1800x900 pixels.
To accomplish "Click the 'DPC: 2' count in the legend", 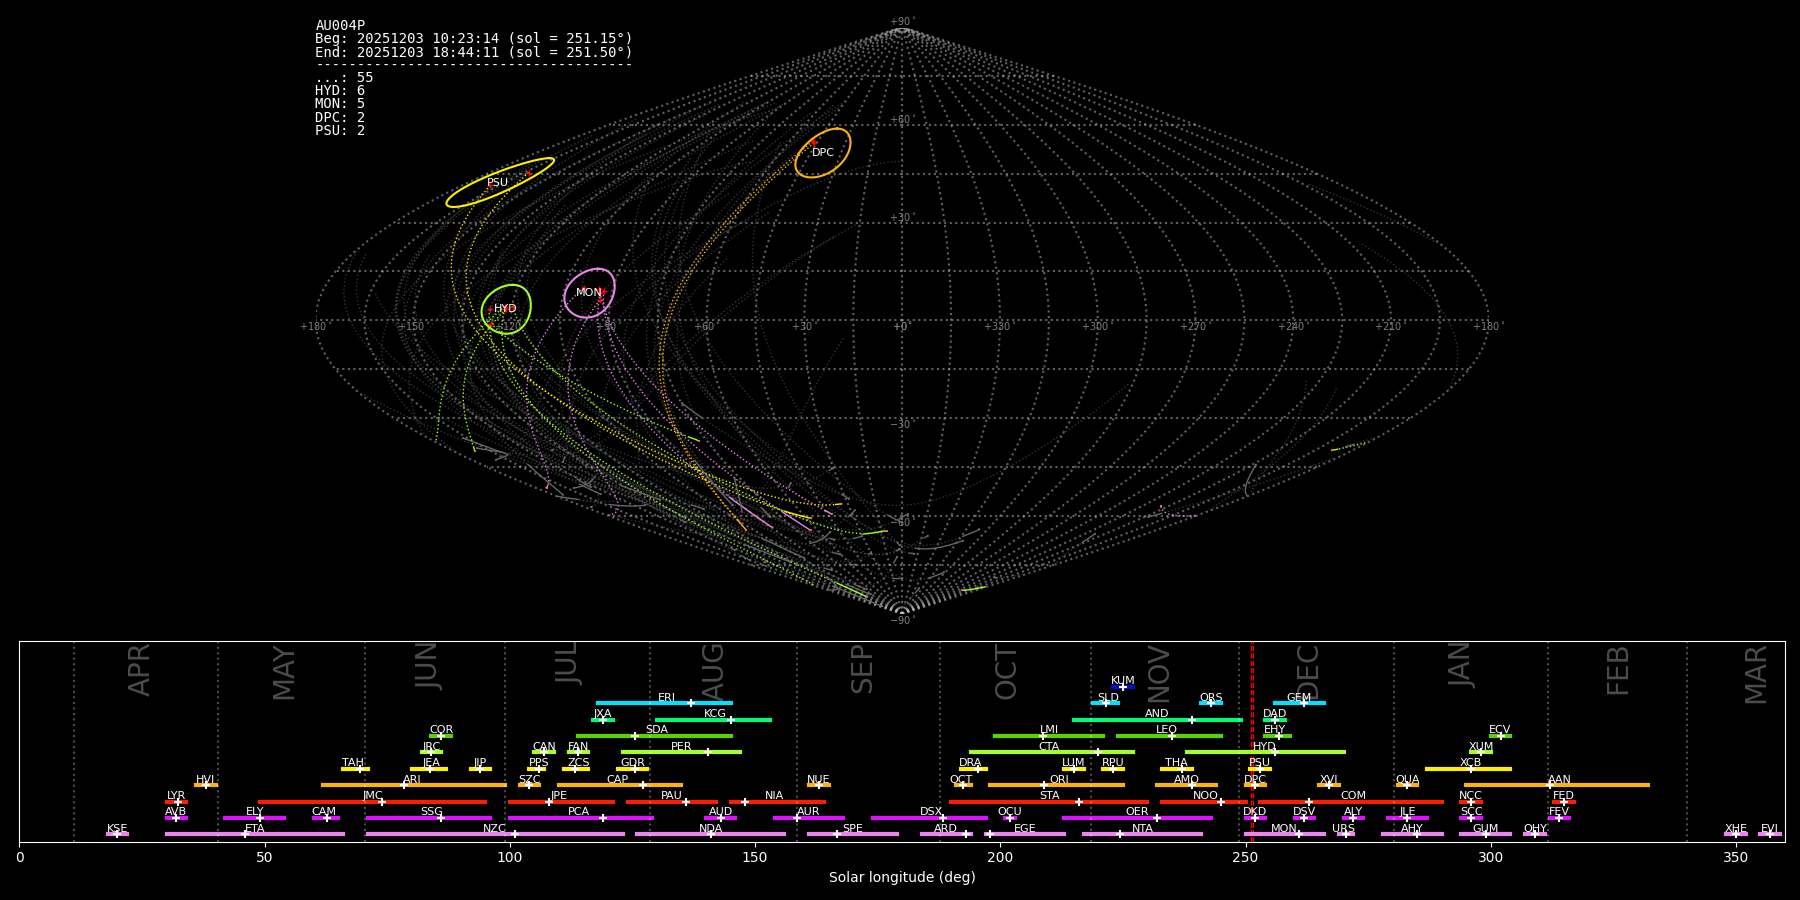I will pyautogui.click(x=340, y=117).
